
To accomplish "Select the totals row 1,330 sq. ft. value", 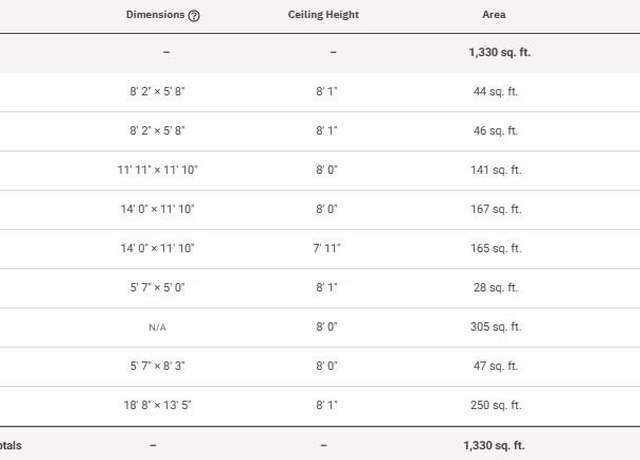I will coord(494,445).
